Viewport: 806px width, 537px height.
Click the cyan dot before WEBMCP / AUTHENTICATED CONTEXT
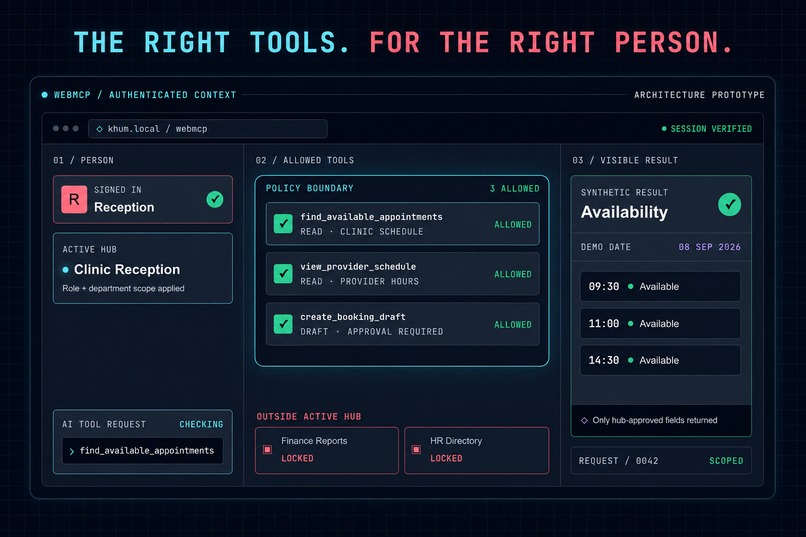pyautogui.click(x=45, y=95)
